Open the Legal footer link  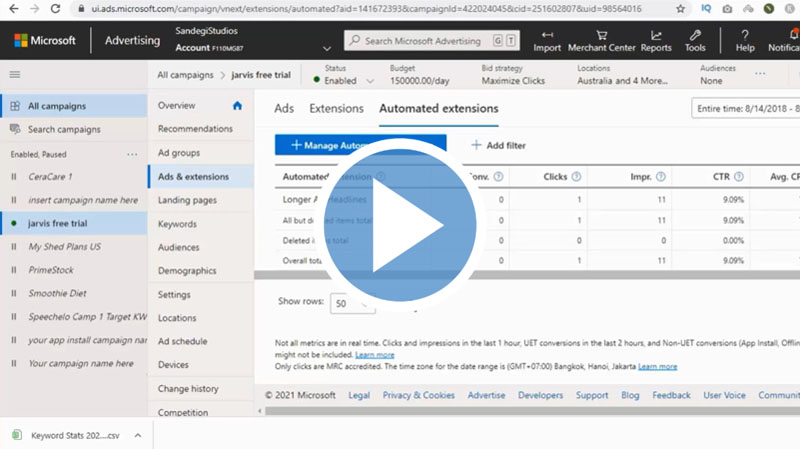coord(359,395)
